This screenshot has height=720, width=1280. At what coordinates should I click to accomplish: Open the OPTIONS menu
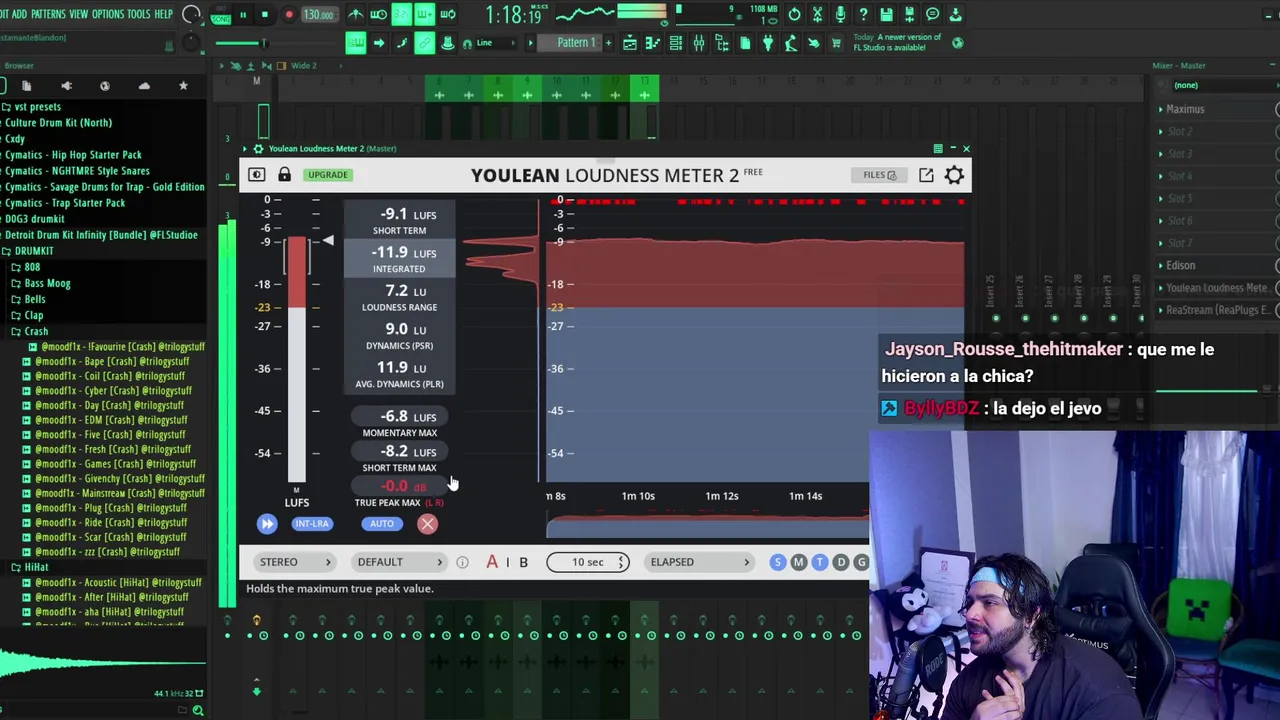(108, 14)
